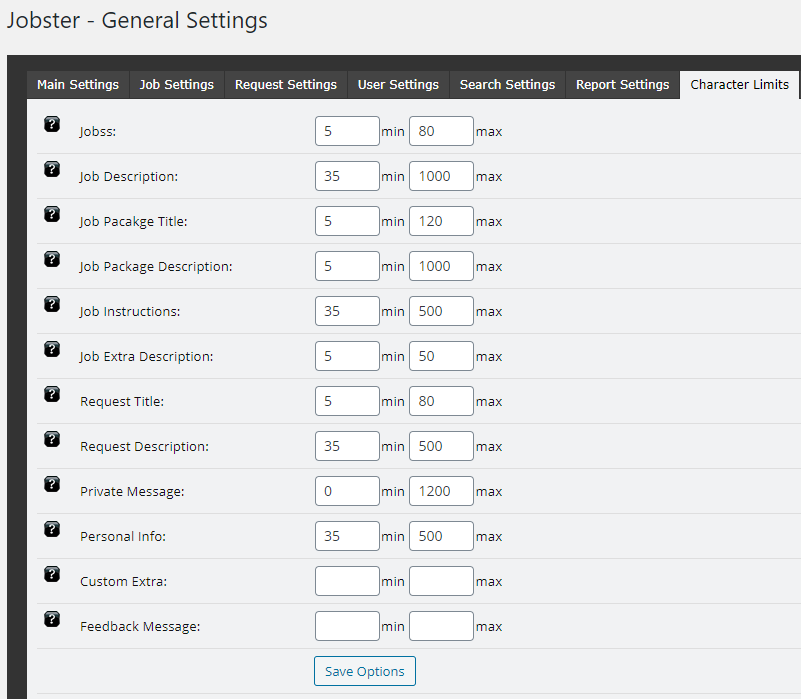Click the 'Feedback Message:' label
This screenshot has width=801, height=699.
pos(140,626)
